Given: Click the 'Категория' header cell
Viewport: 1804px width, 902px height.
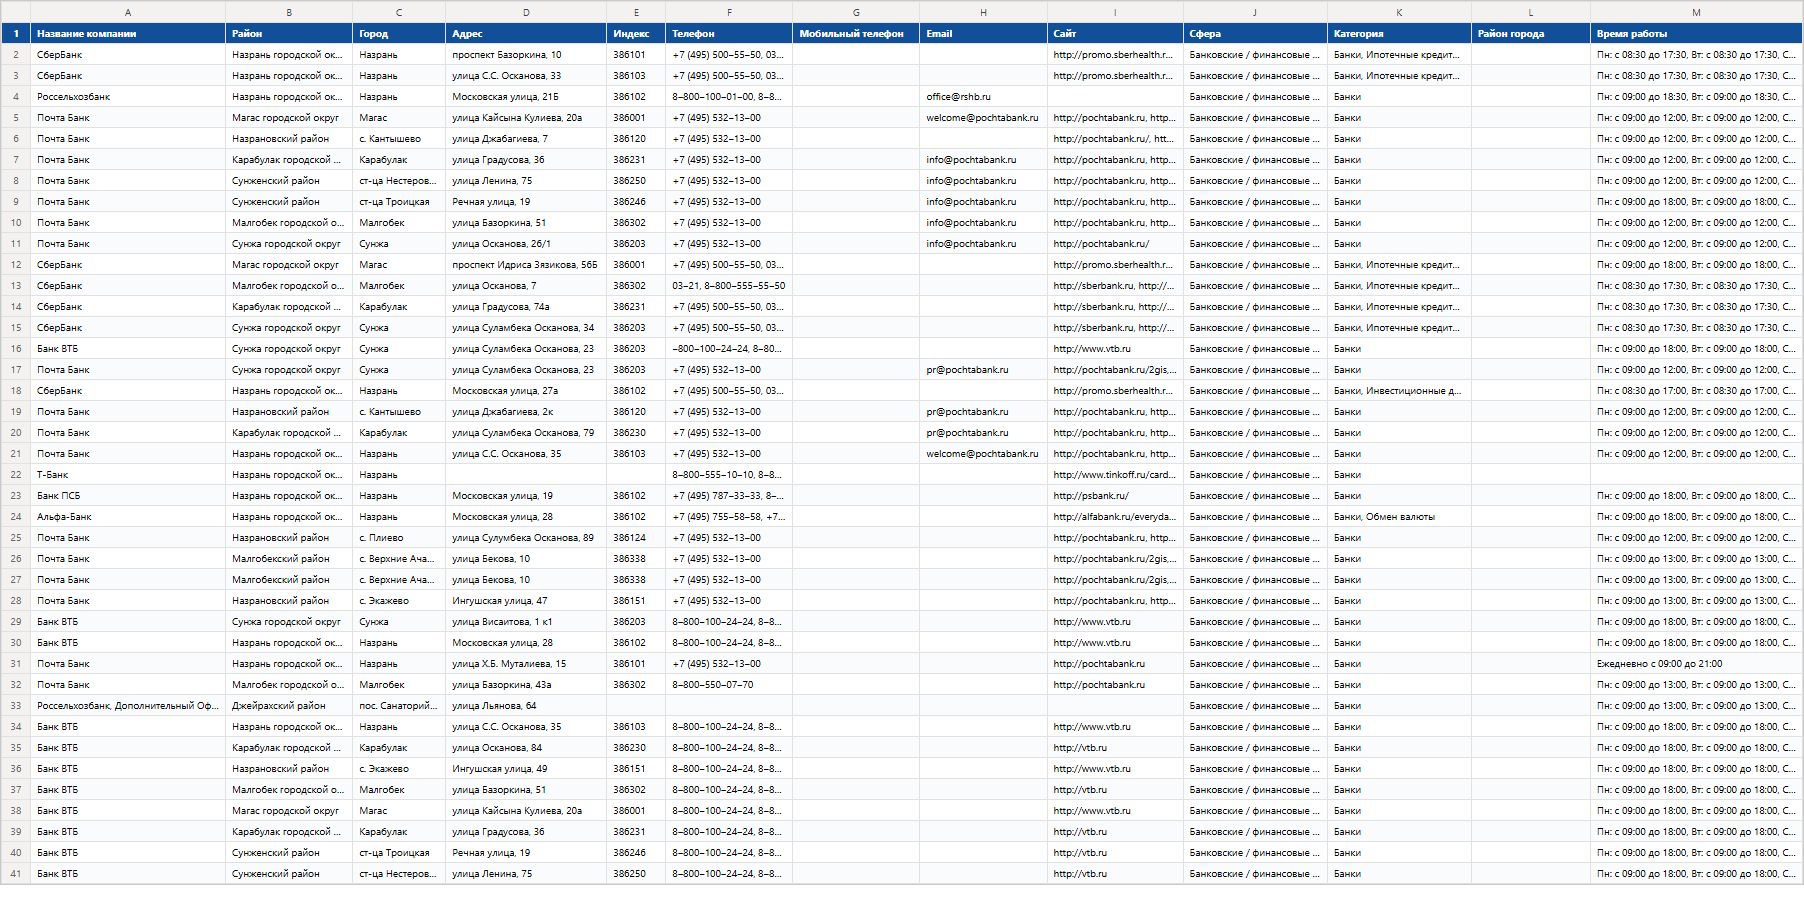Looking at the screenshot, I should coord(1399,33).
